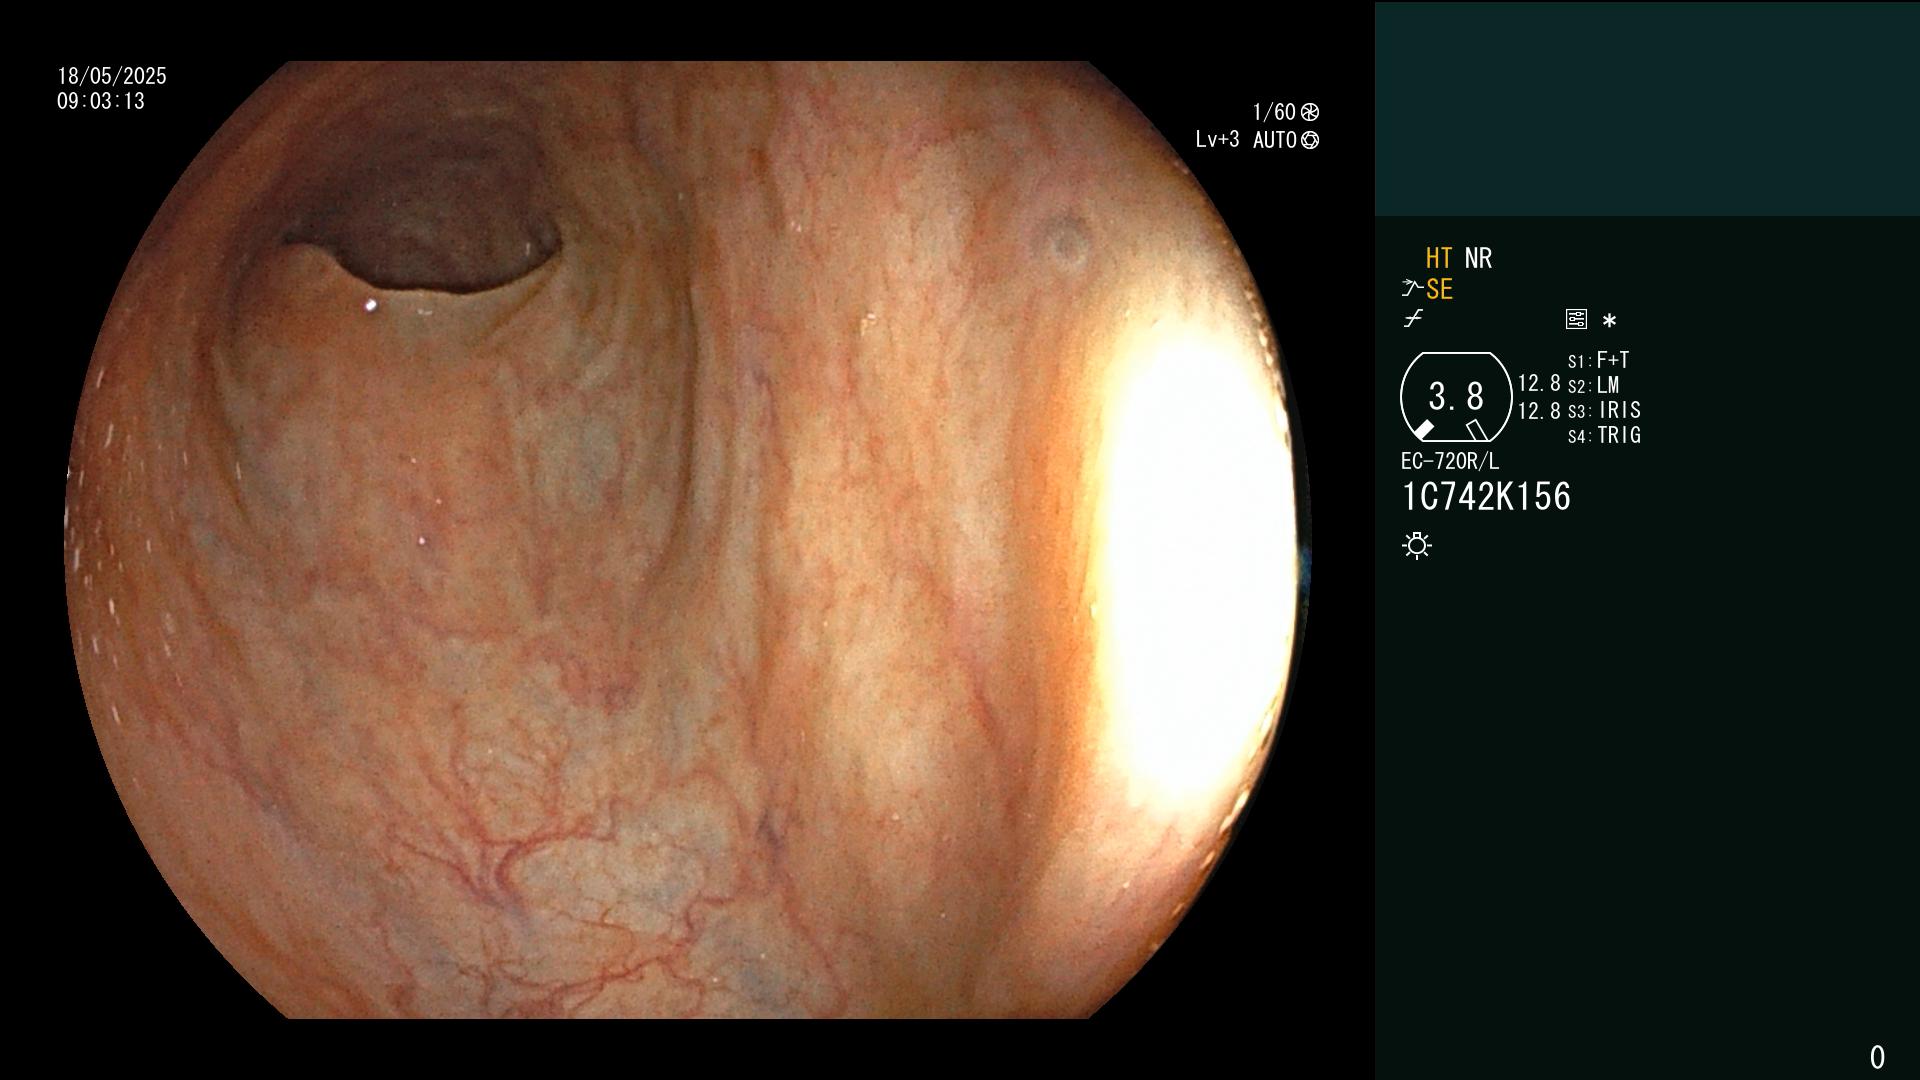Click the shutter speed icon next to 1/60

click(1310, 112)
